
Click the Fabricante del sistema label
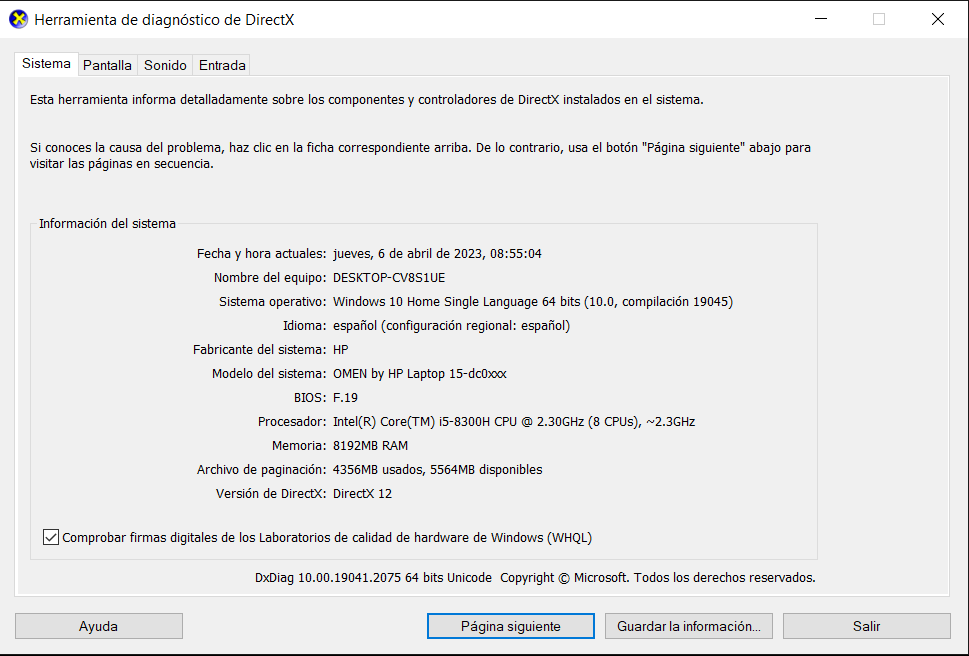(x=260, y=350)
